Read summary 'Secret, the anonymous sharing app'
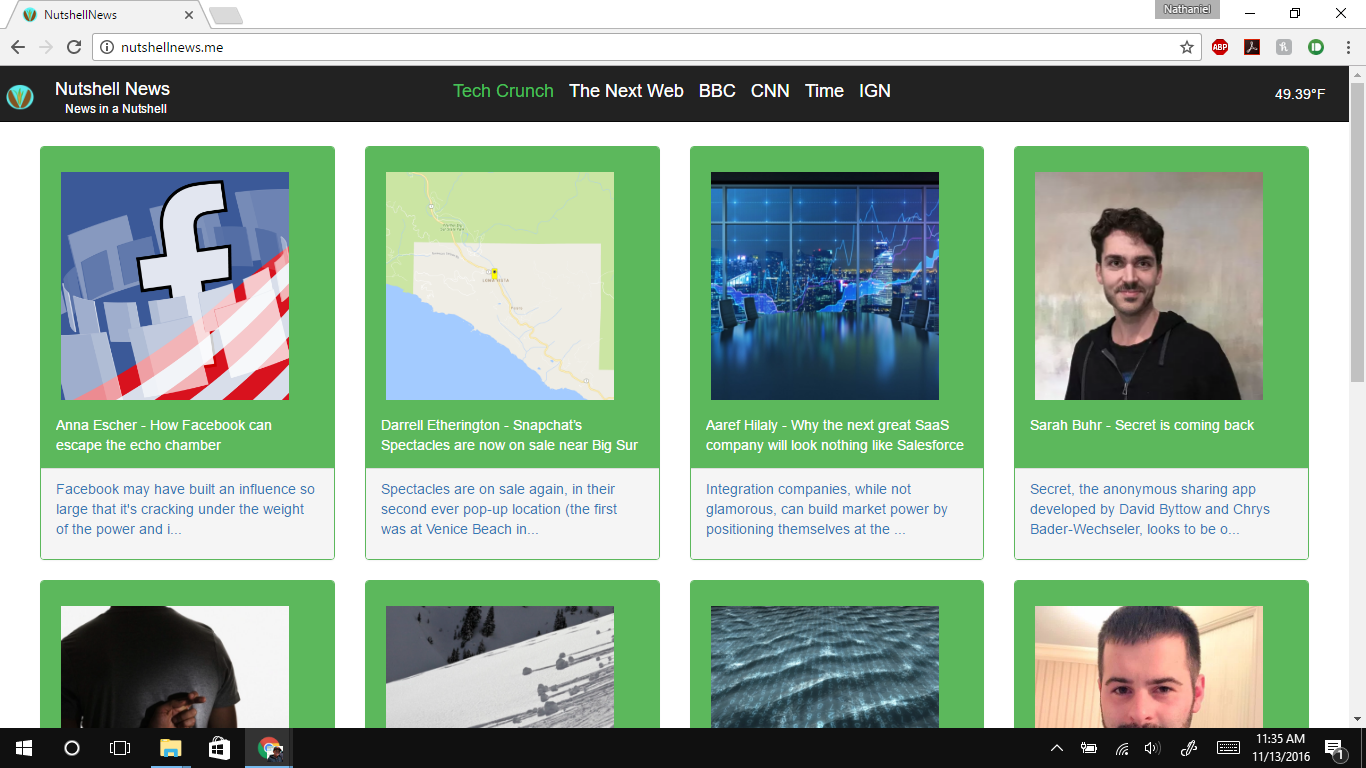Image resolution: width=1366 pixels, height=768 pixels. pyautogui.click(x=1150, y=509)
